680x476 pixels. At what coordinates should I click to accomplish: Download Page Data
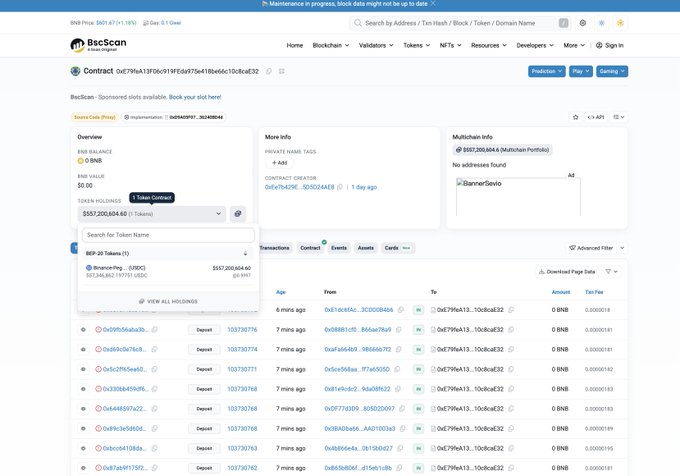click(x=567, y=272)
